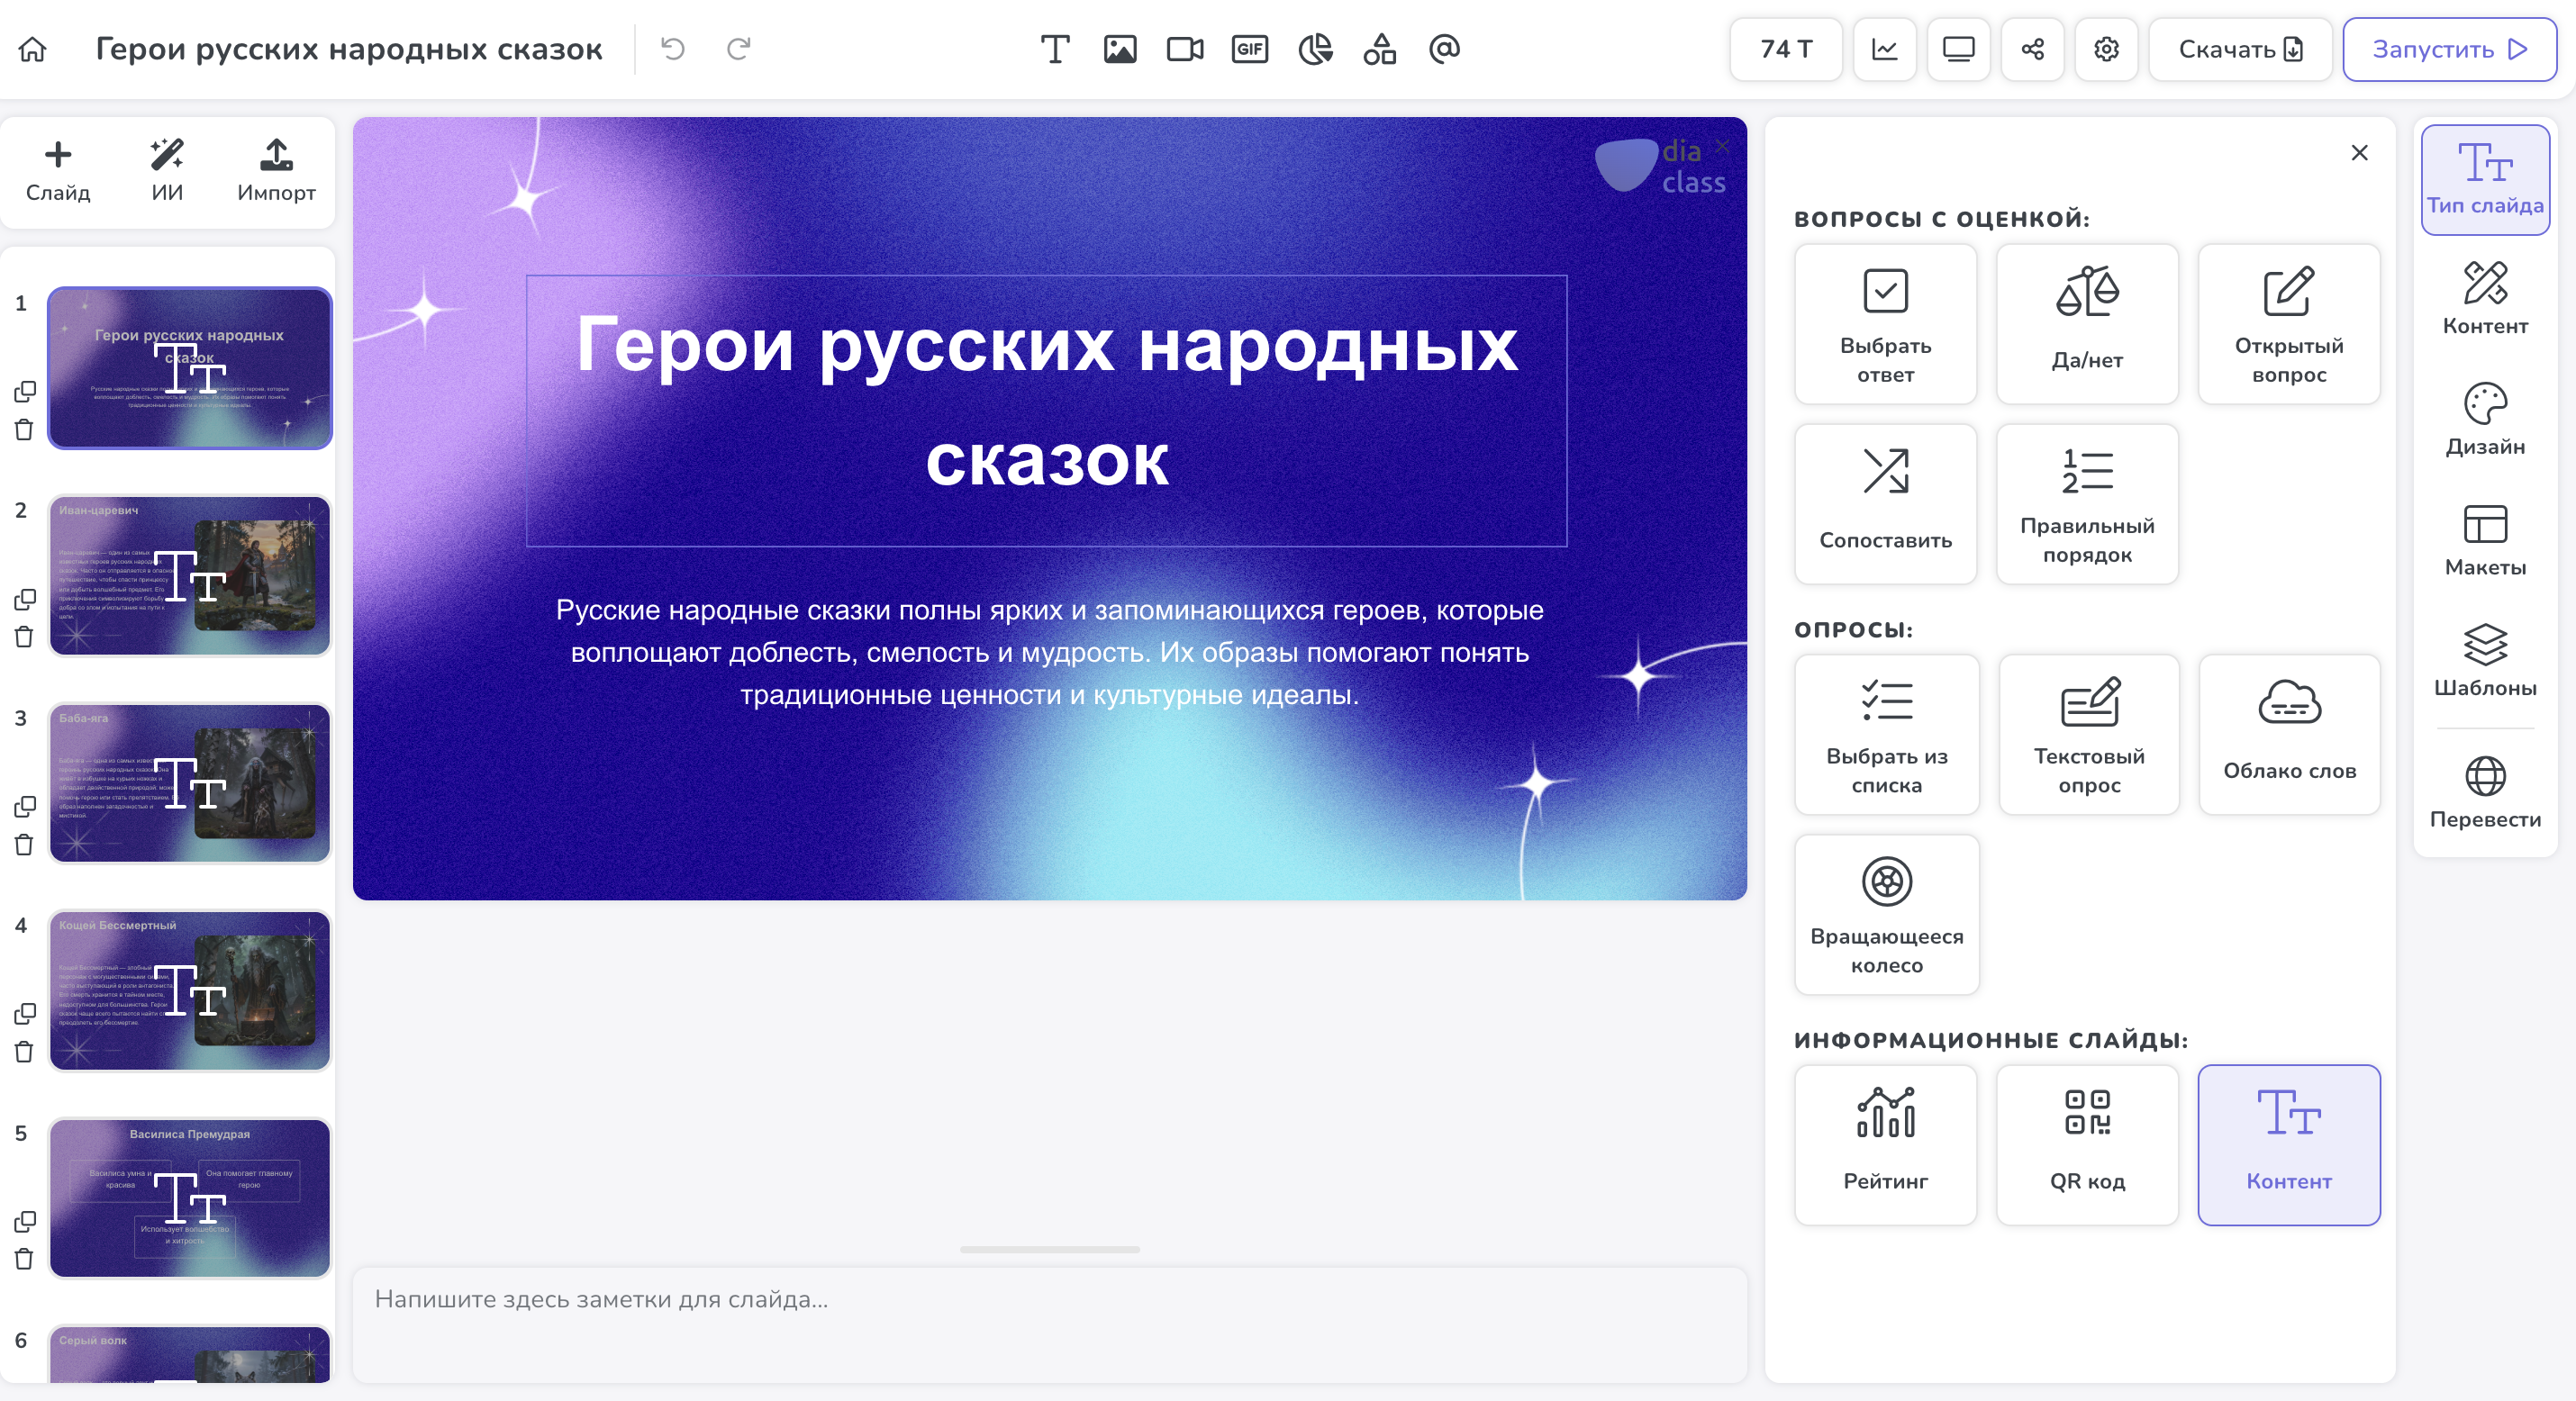
Task: Select the slide description paragraph
Action: click(1049, 652)
